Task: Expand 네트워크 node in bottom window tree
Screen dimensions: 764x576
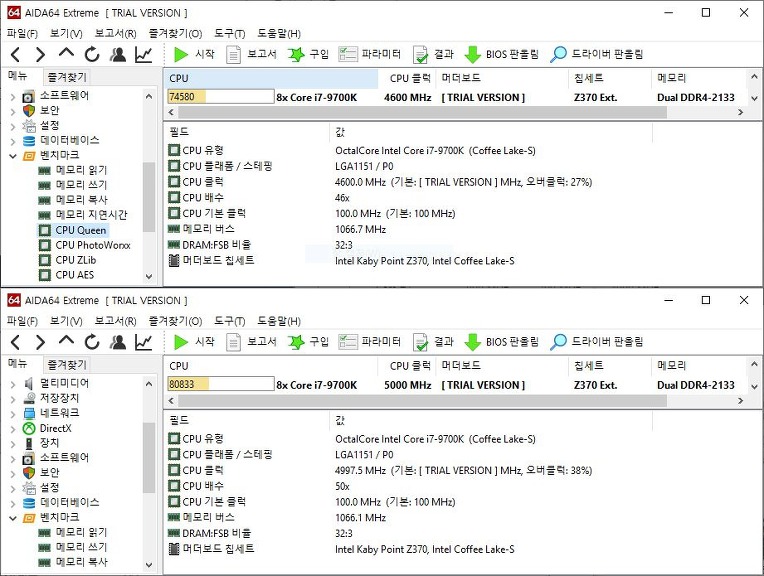Action: [x=13, y=414]
